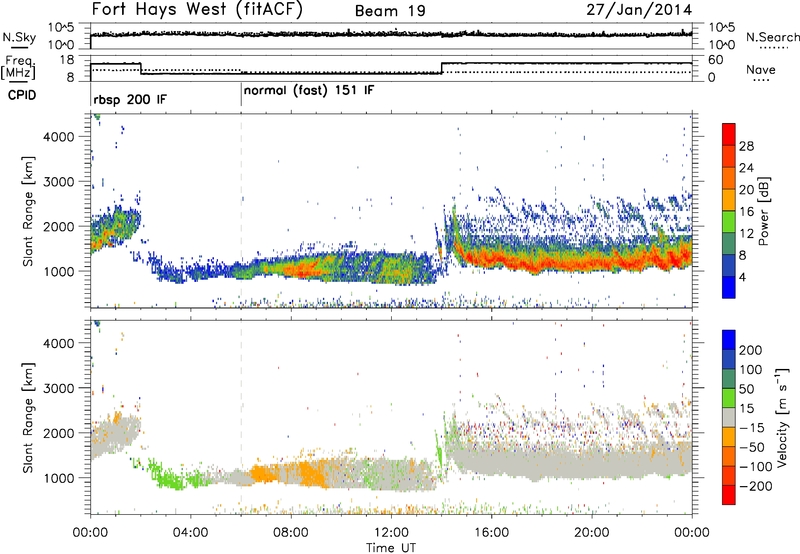Click the '18' tick on the frequency axis
Viewport: 800px width, 554px height.
(x=67, y=60)
